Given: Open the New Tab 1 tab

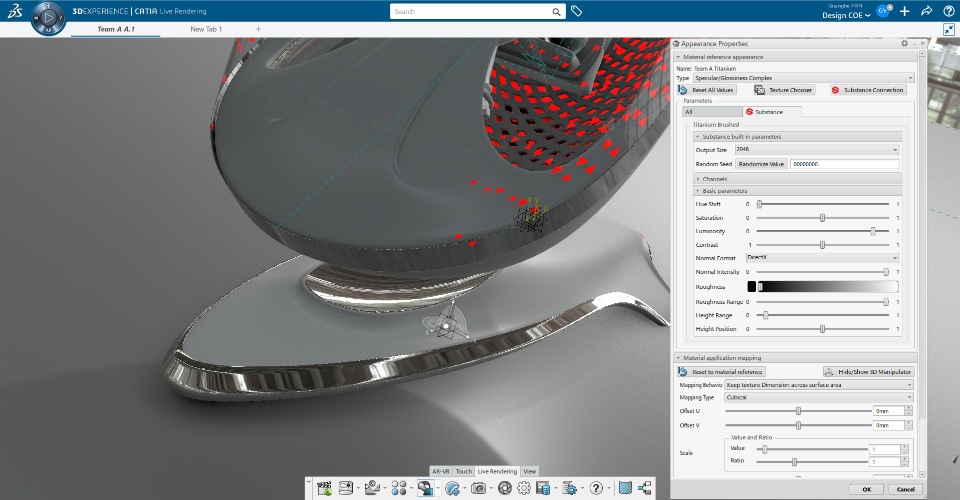Looking at the screenshot, I should tap(206, 29).
